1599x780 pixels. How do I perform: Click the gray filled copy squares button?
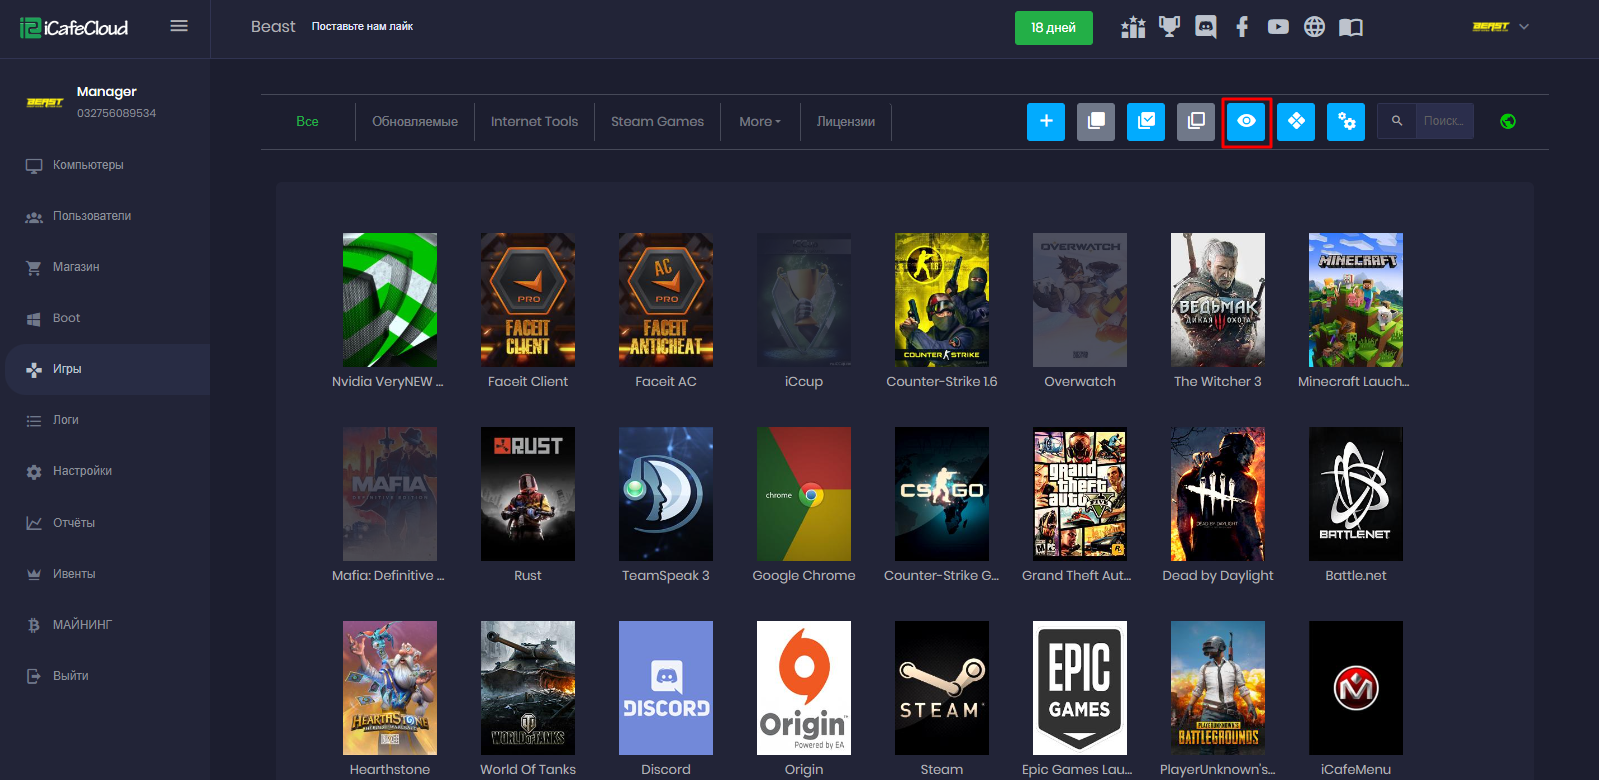coord(1096,121)
